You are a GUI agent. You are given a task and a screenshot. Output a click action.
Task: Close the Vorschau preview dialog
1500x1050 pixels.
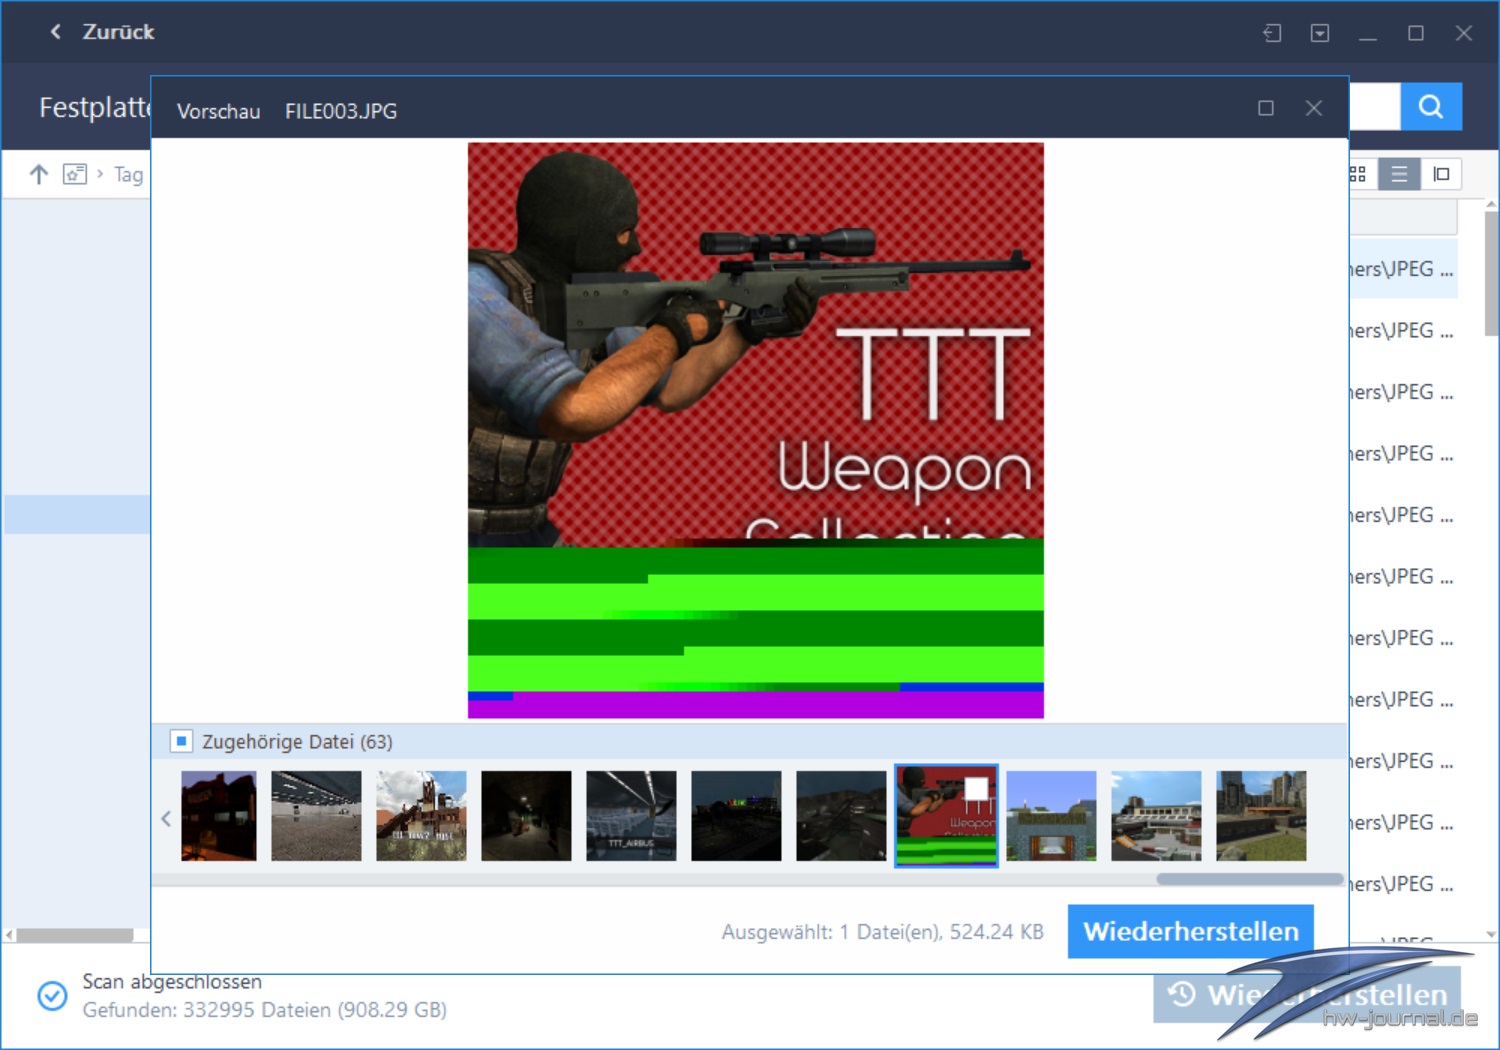[x=1314, y=108]
